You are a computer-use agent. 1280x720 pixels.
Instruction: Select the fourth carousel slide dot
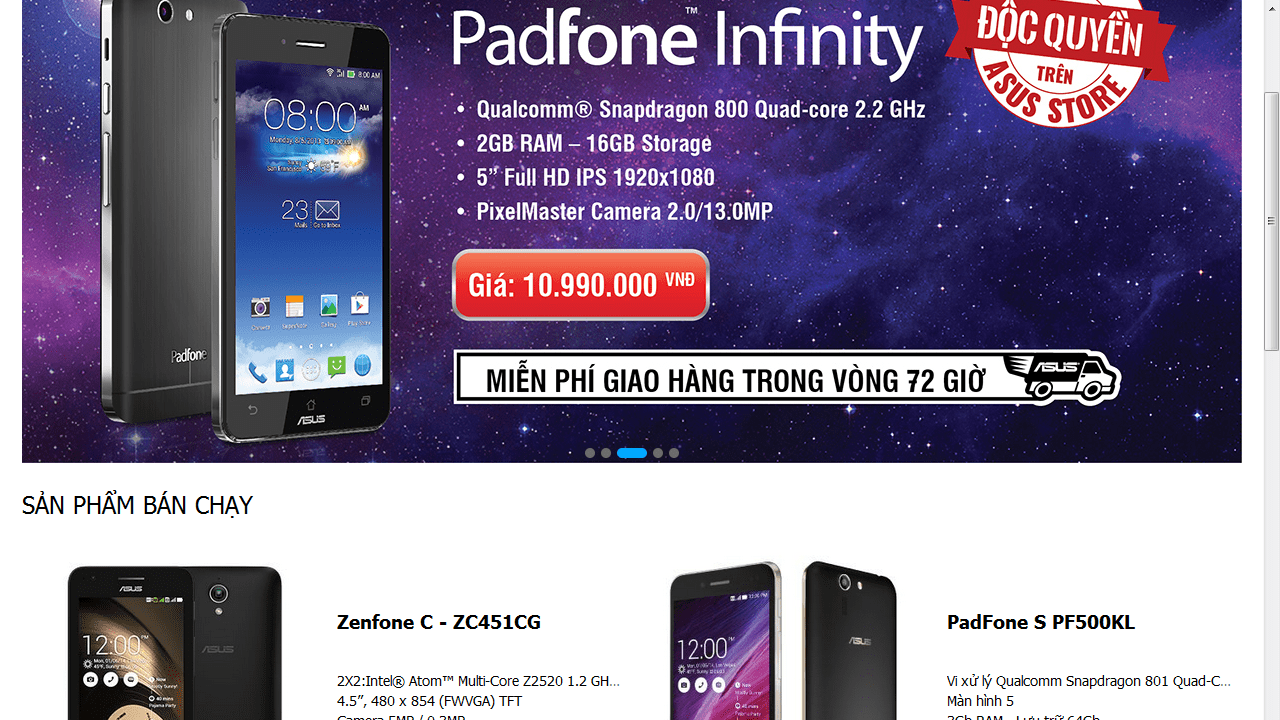[658, 453]
